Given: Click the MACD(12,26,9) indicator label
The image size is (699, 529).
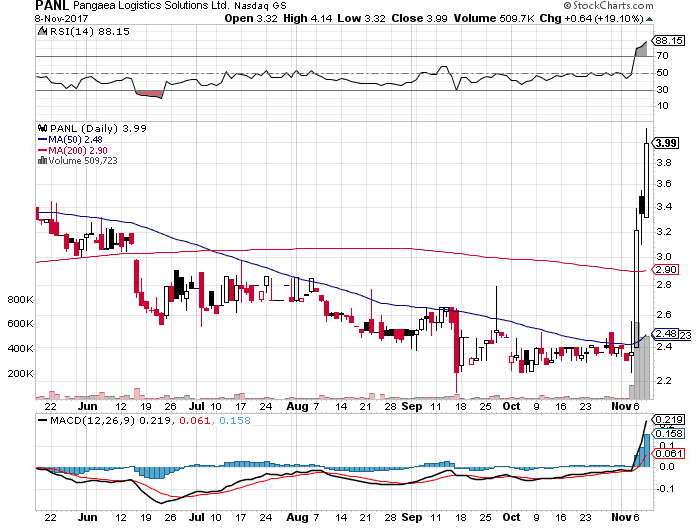Looking at the screenshot, I should [x=92, y=421].
